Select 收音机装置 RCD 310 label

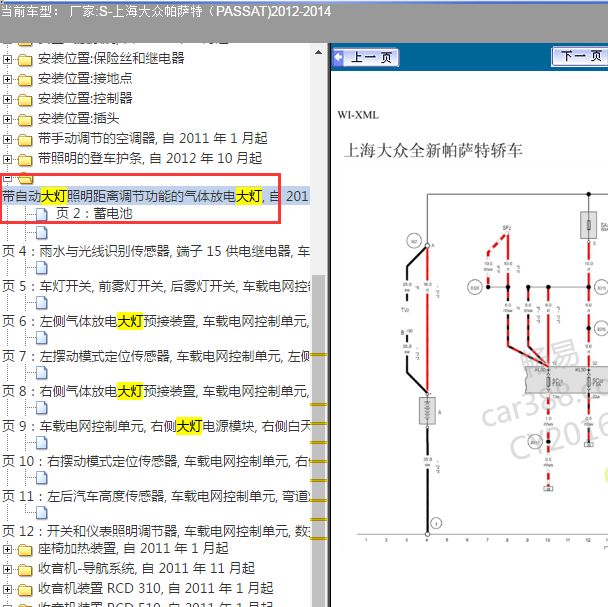[155, 589]
